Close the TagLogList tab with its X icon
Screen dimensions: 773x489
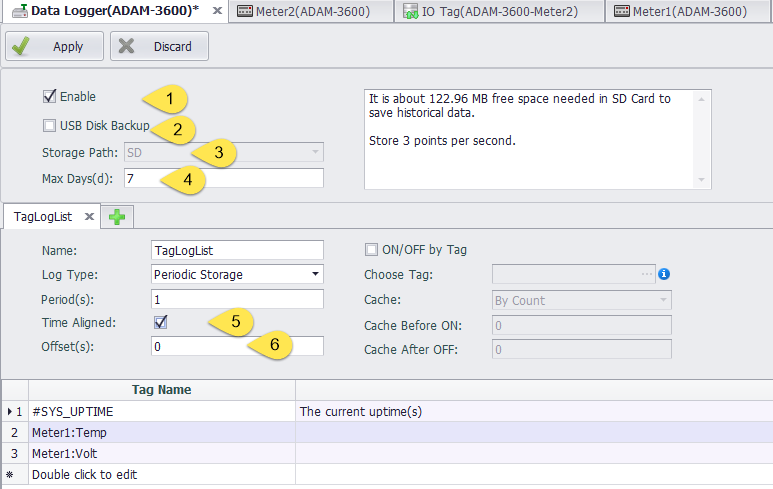[89, 216]
